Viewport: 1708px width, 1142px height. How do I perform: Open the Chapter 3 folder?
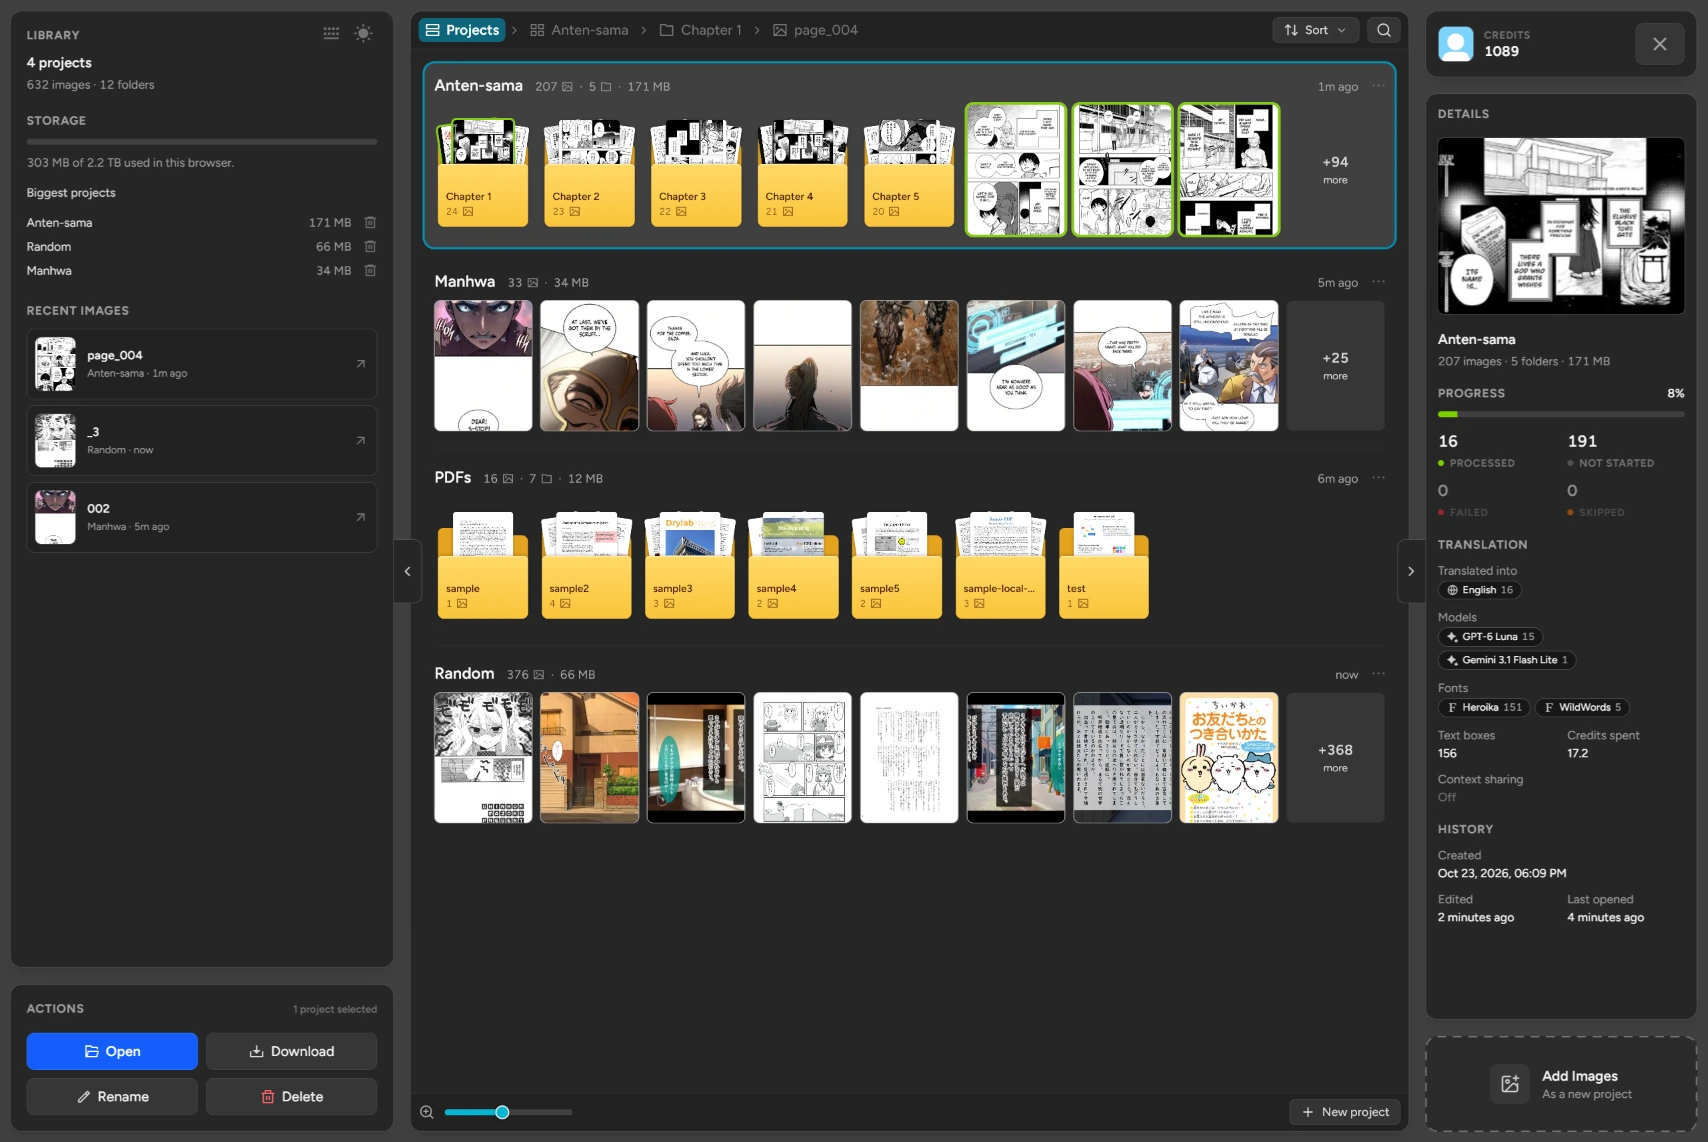pyautogui.click(x=696, y=172)
